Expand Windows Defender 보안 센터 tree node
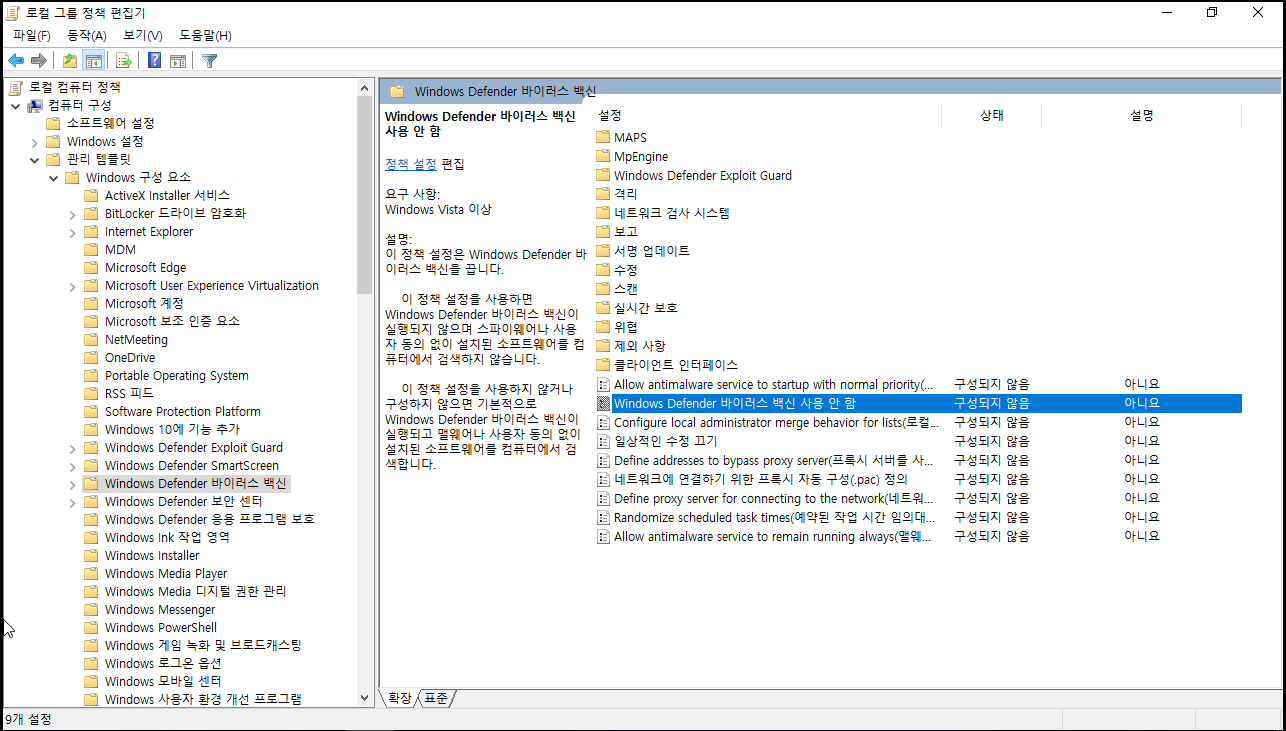The width and height of the screenshot is (1286, 731). (x=73, y=502)
